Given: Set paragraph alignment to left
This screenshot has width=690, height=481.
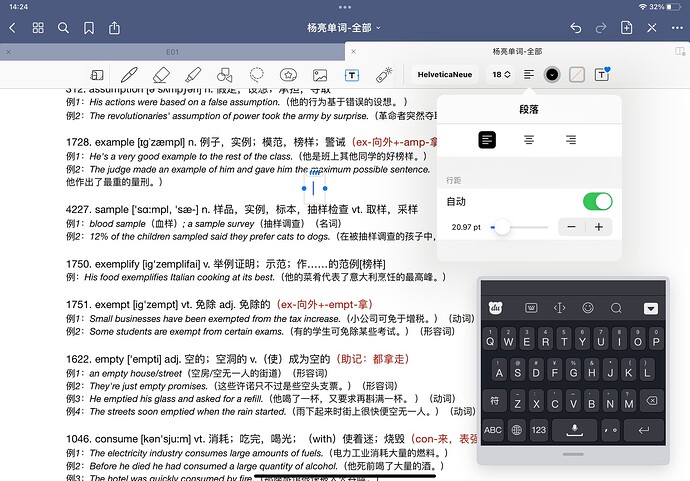Looking at the screenshot, I should coord(487,140).
